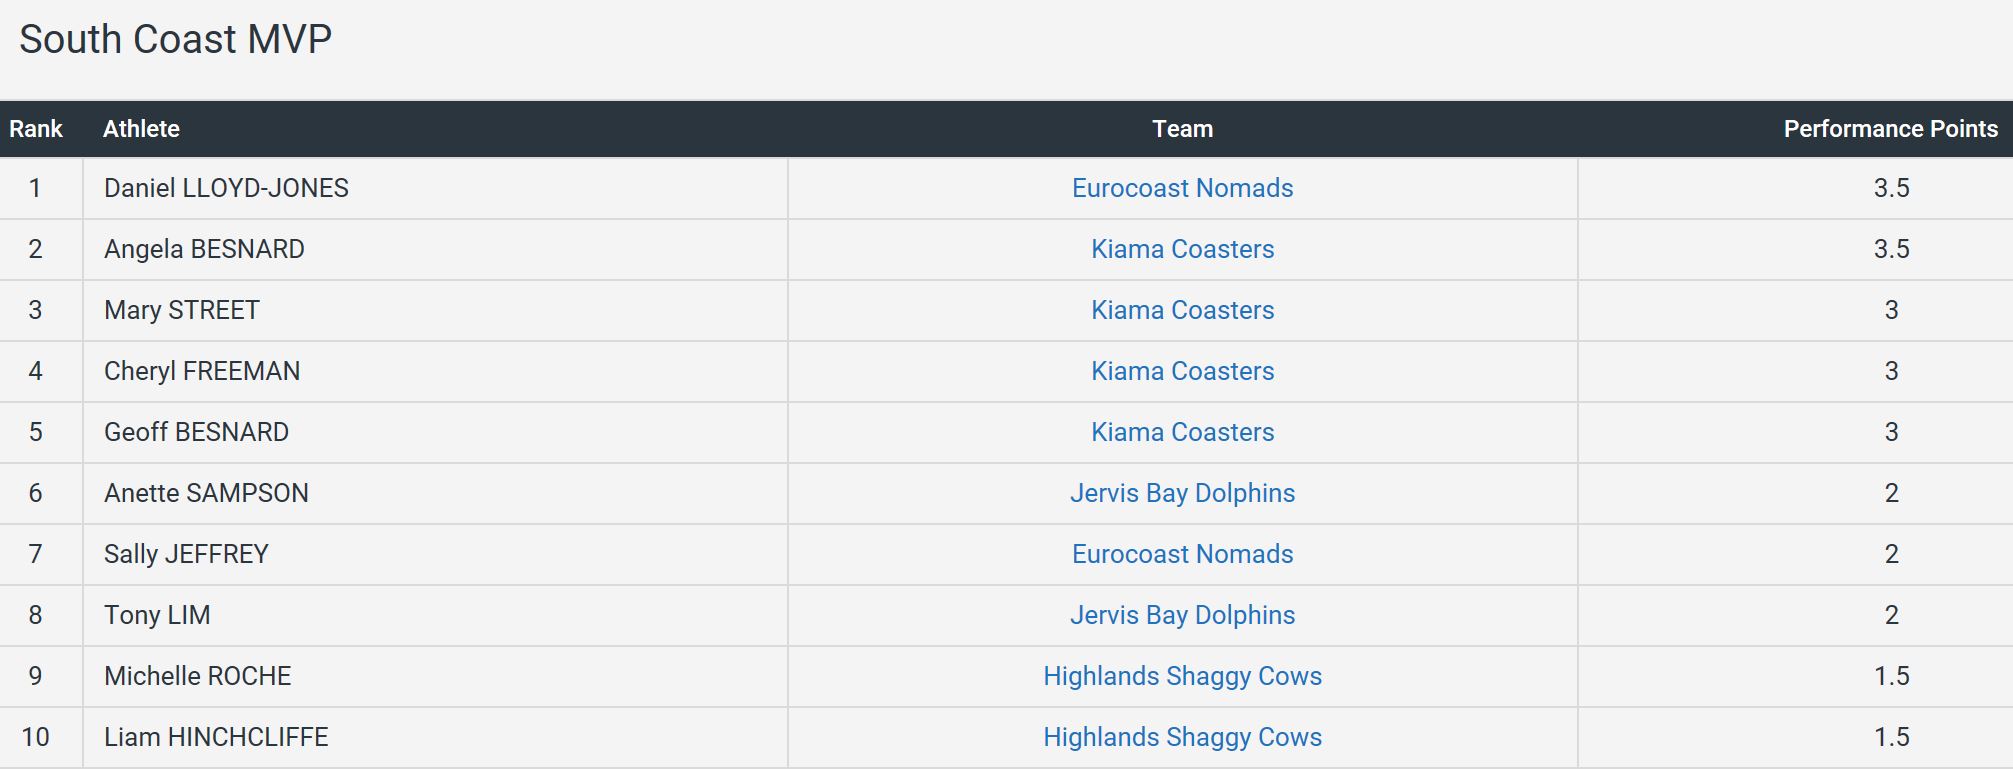Open Highlands Shaggy Cows link for Michelle ROCHE
The width and height of the screenshot is (2013, 769).
[x=1182, y=676]
